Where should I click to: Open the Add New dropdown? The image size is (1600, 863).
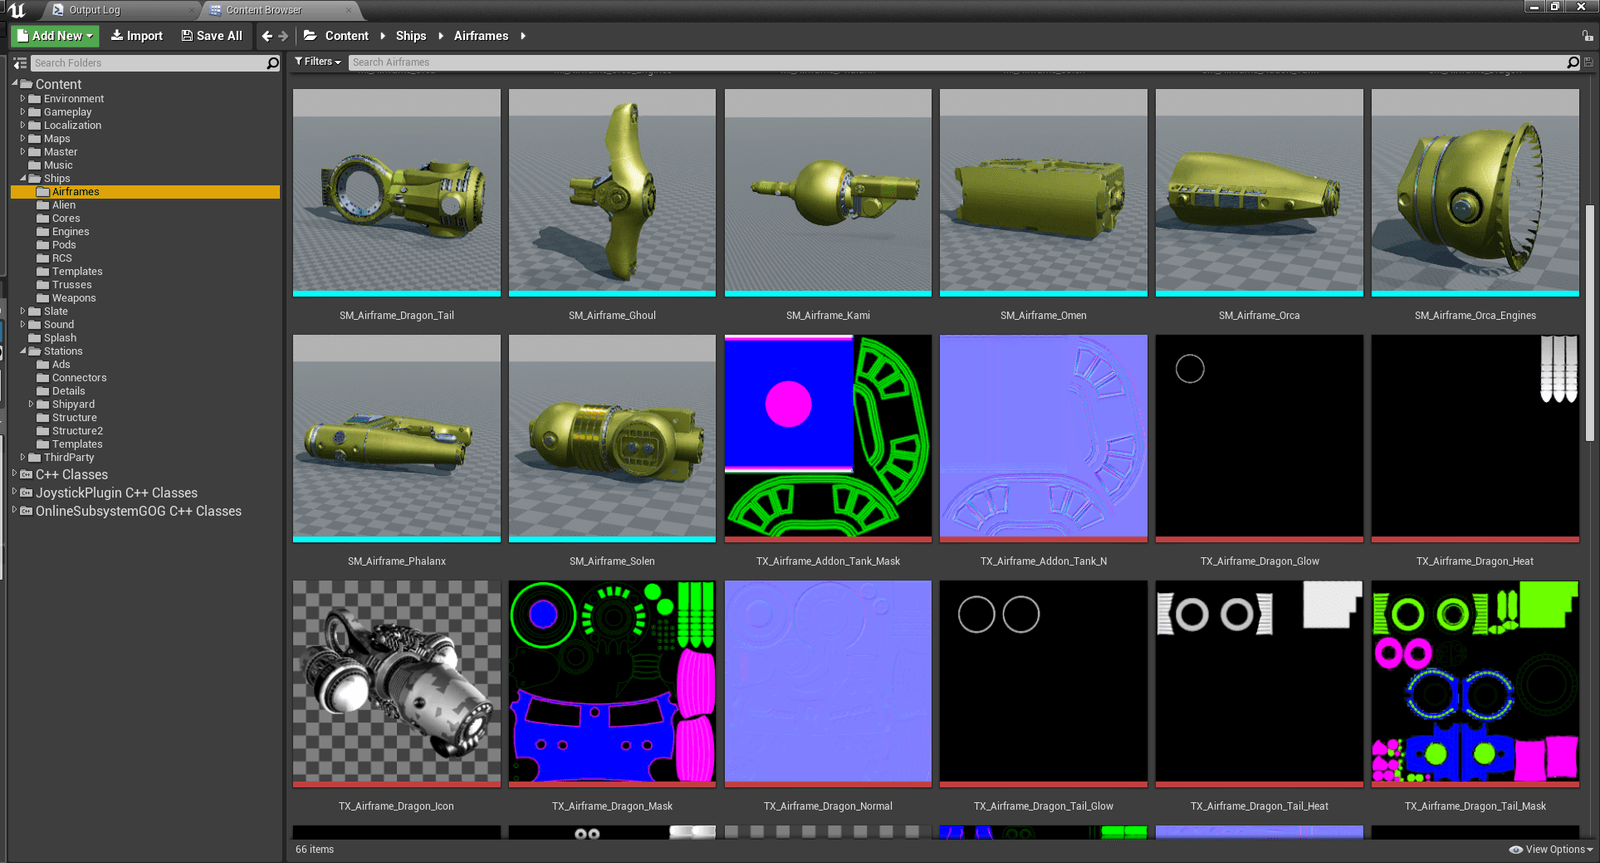coord(55,36)
